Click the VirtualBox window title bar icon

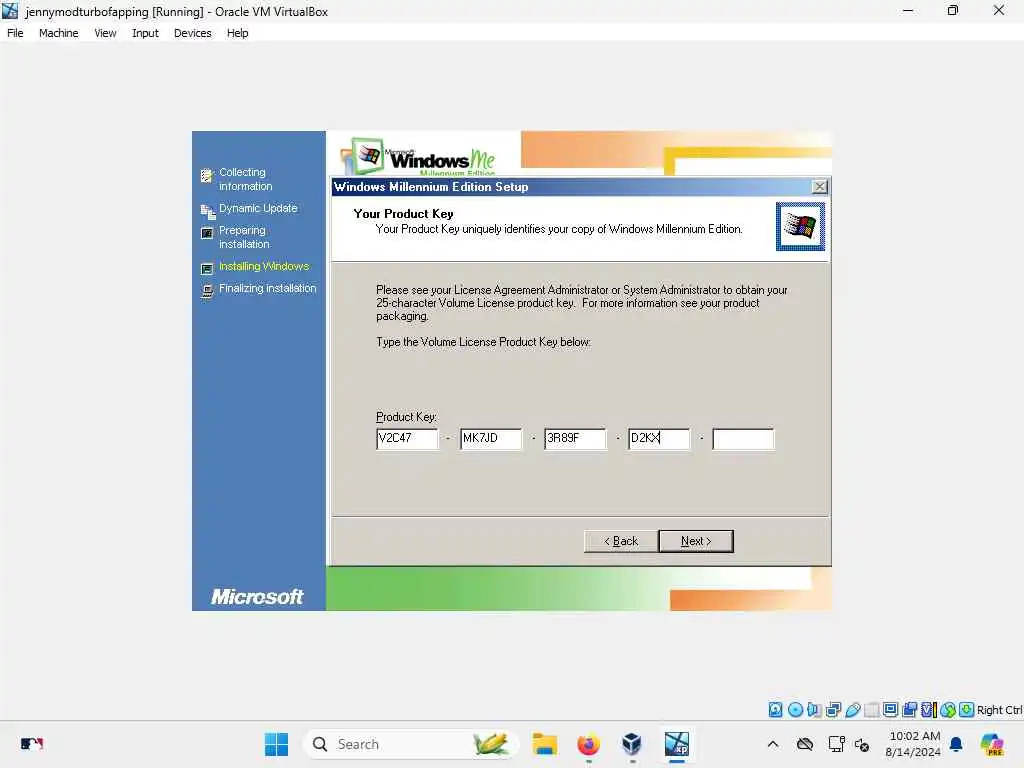click(x=10, y=11)
